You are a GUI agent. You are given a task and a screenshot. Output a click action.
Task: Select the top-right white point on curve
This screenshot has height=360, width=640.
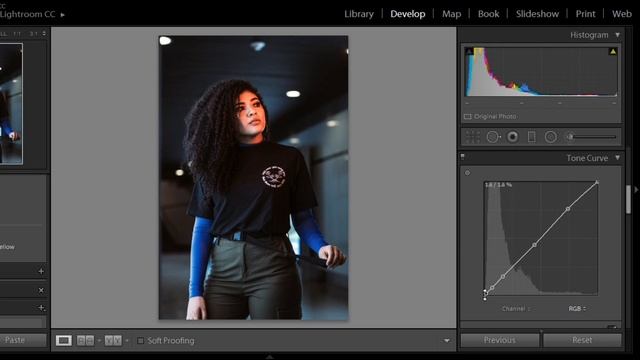click(597, 182)
